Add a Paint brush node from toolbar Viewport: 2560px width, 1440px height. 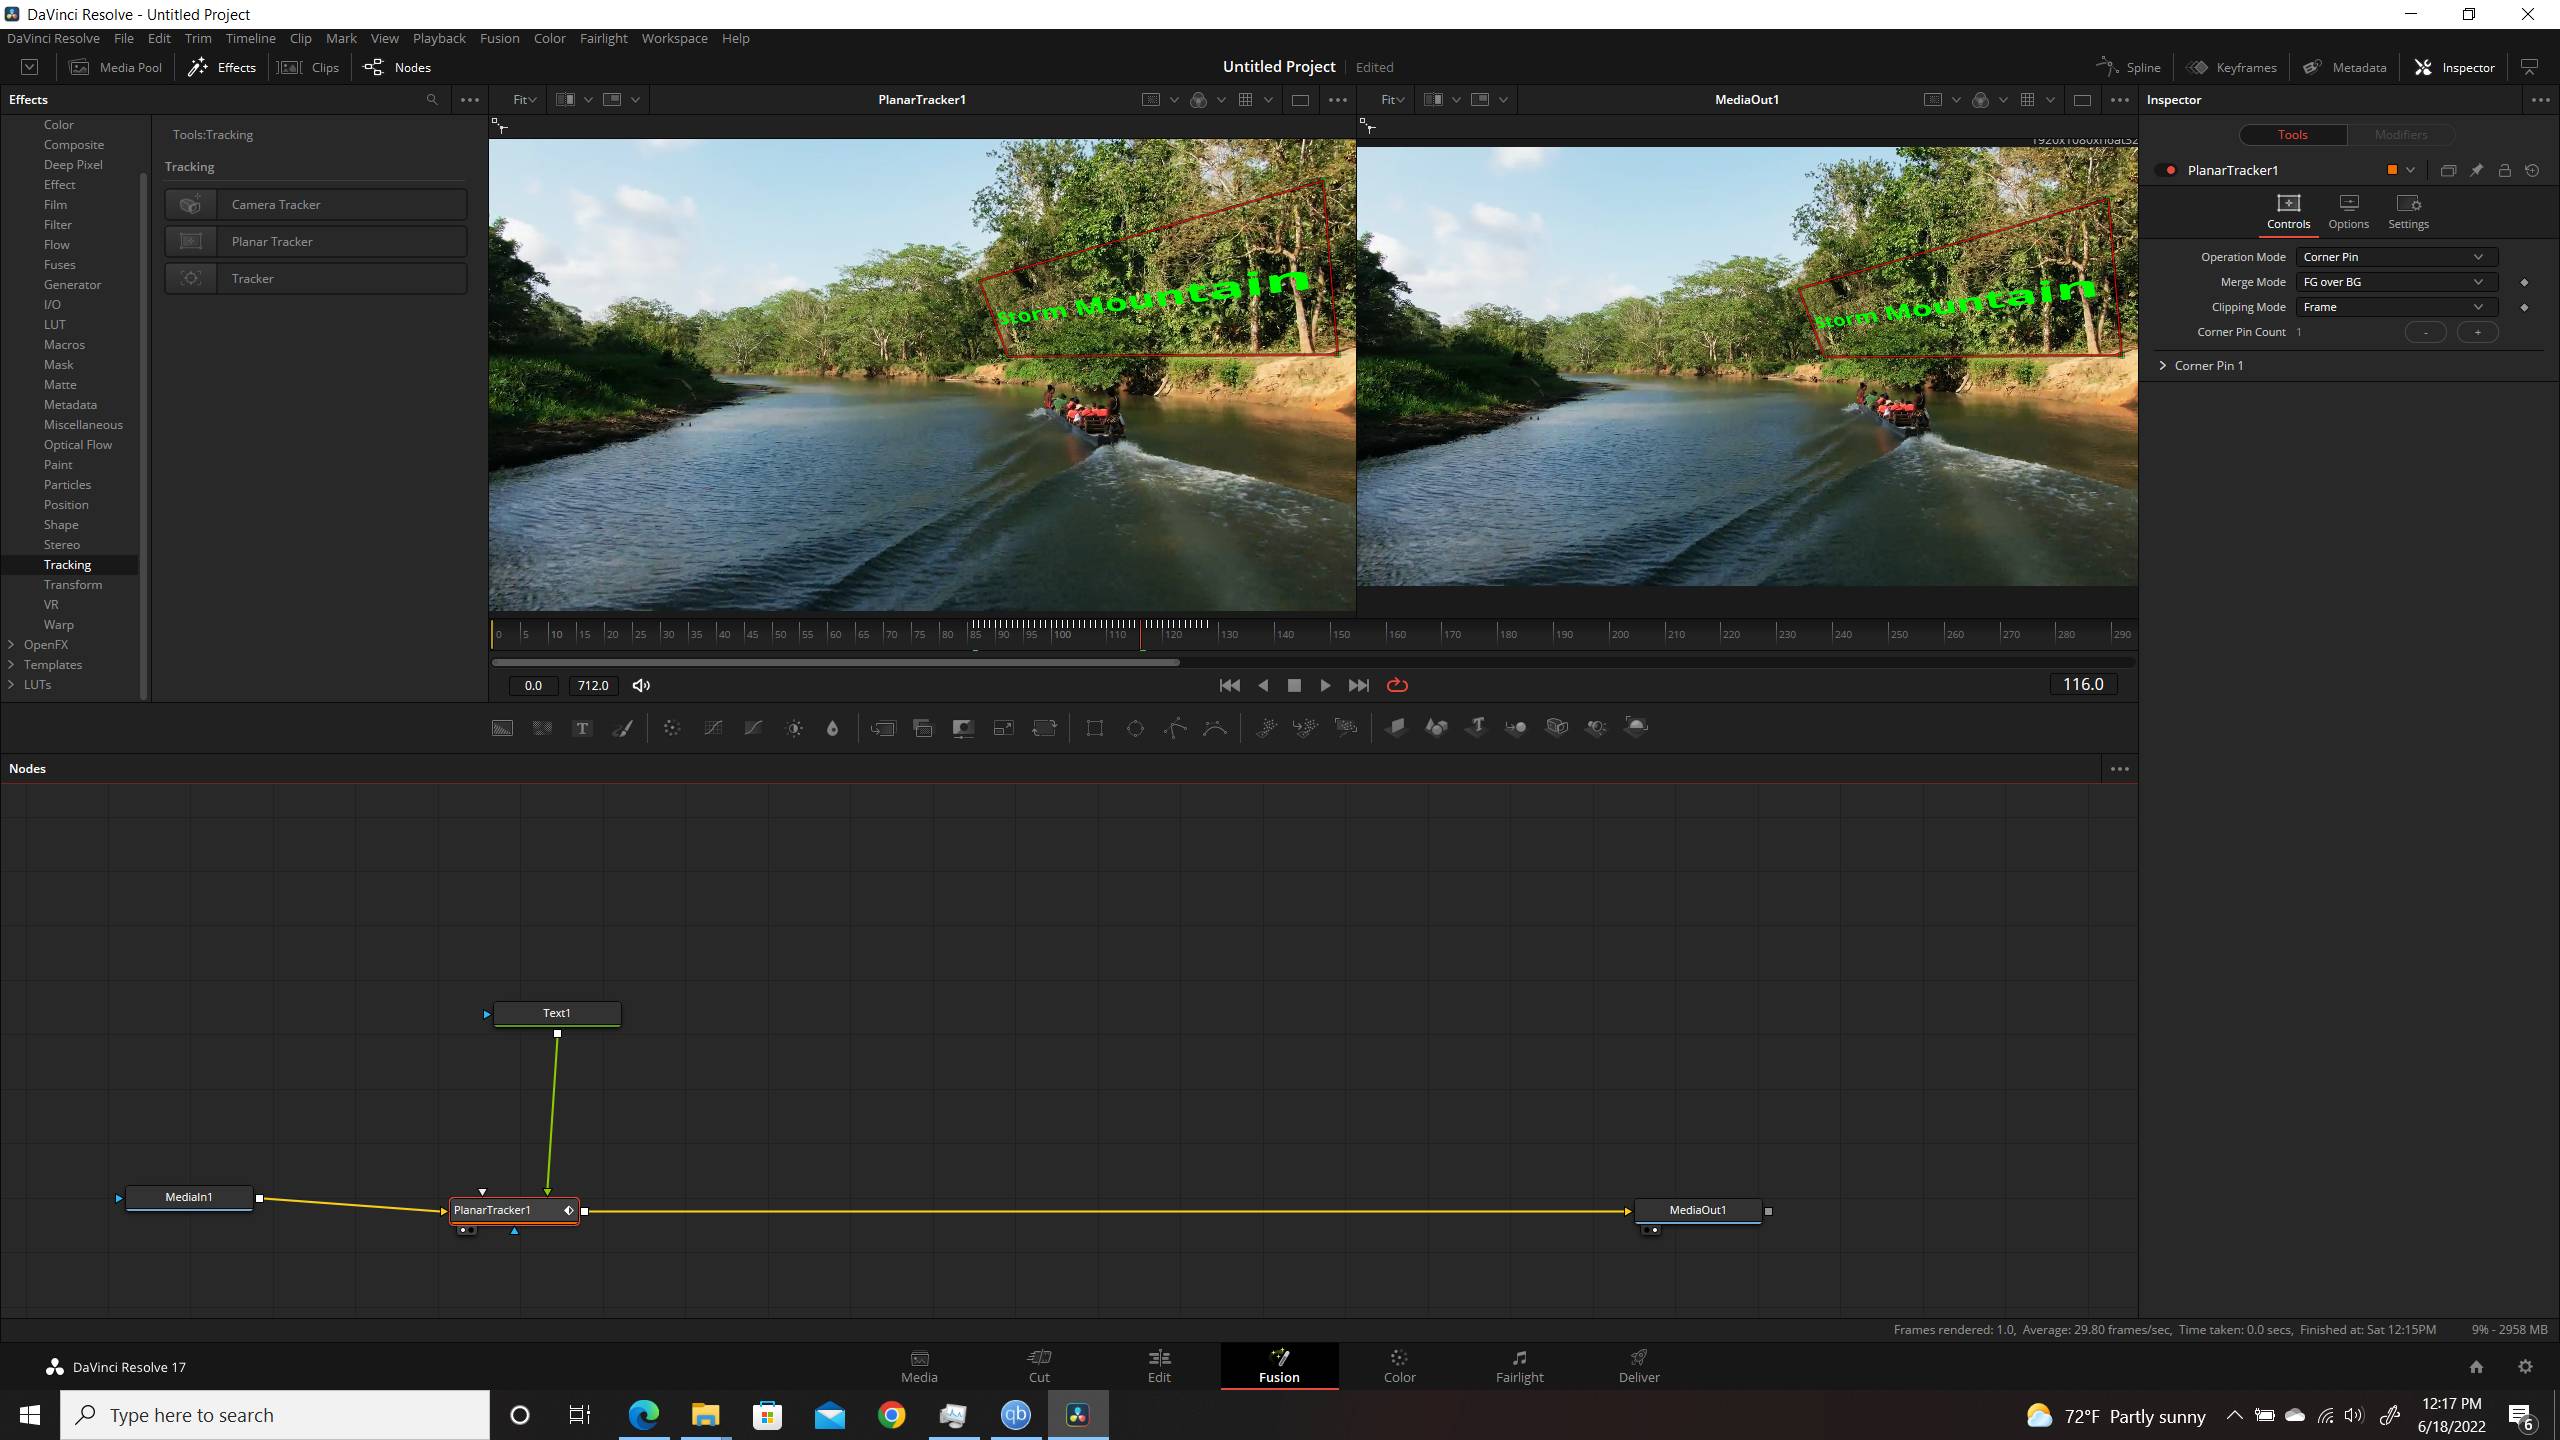coord(622,728)
